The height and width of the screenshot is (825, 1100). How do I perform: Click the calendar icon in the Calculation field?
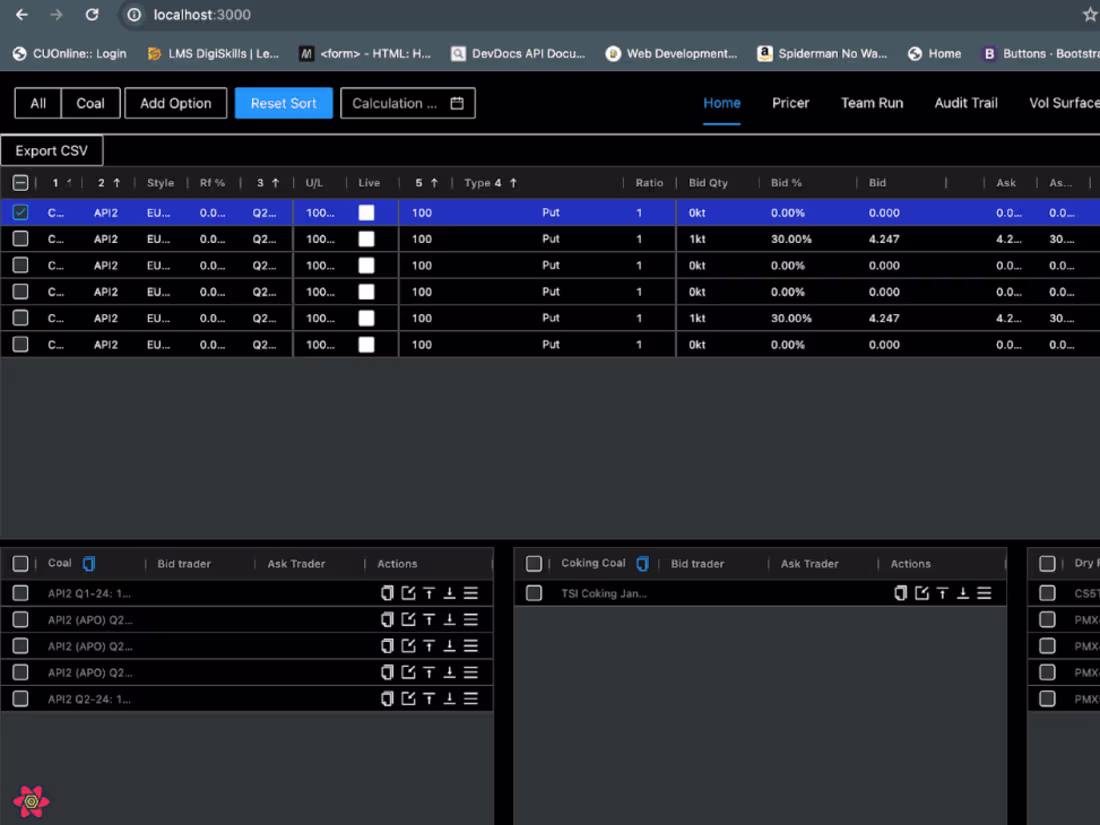pos(458,103)
